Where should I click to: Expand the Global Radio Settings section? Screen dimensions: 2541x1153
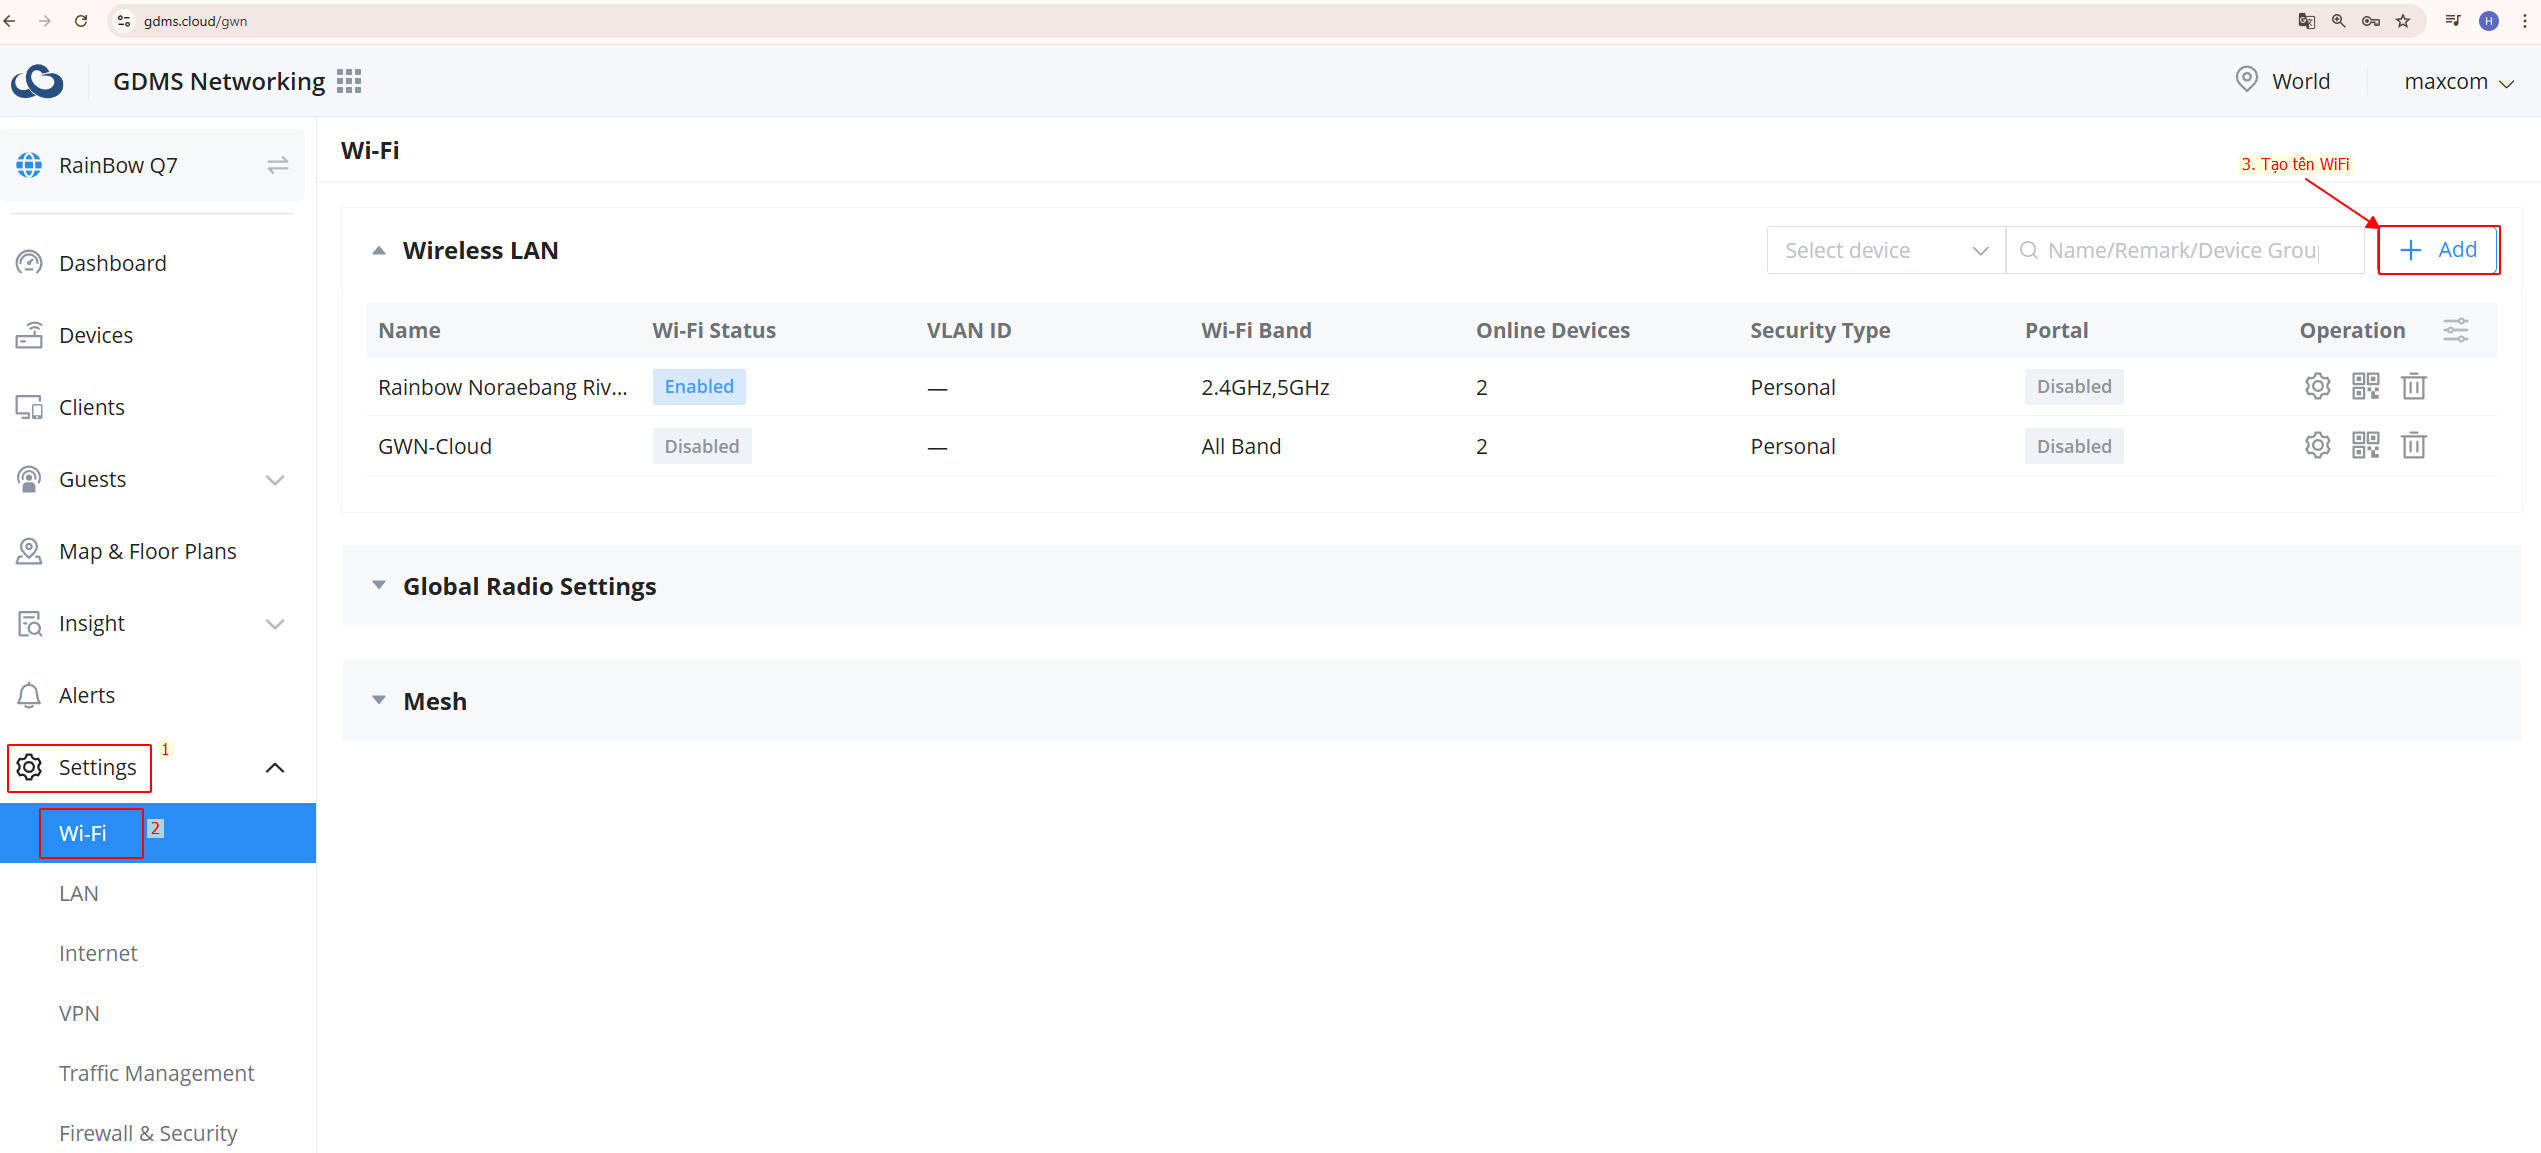[x=379, y=586]
